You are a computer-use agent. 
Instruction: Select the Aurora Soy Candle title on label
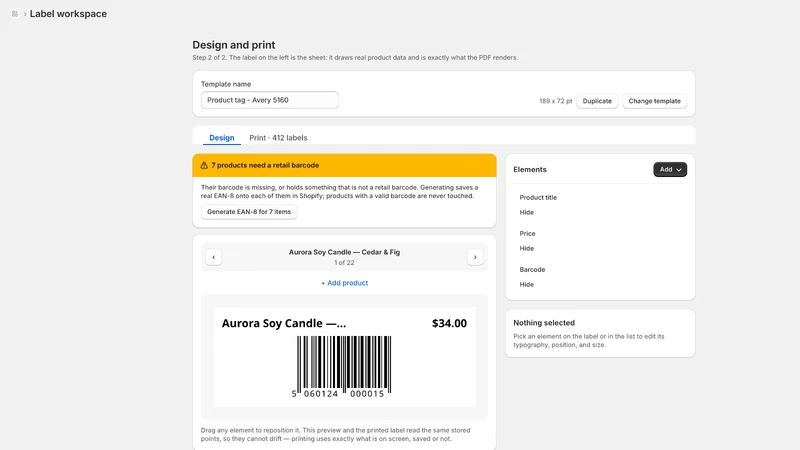coord(284,323)
